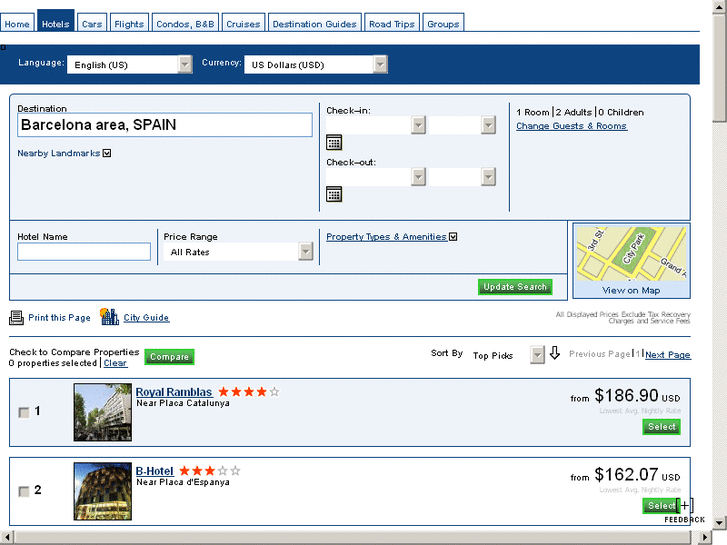Click the Hotel Name input field

point(84,251)
